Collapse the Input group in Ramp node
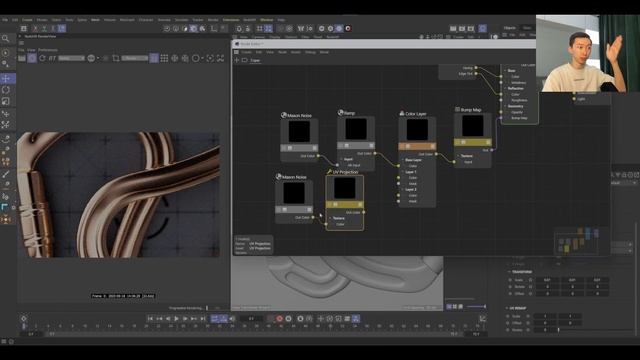 pos(342,159)
